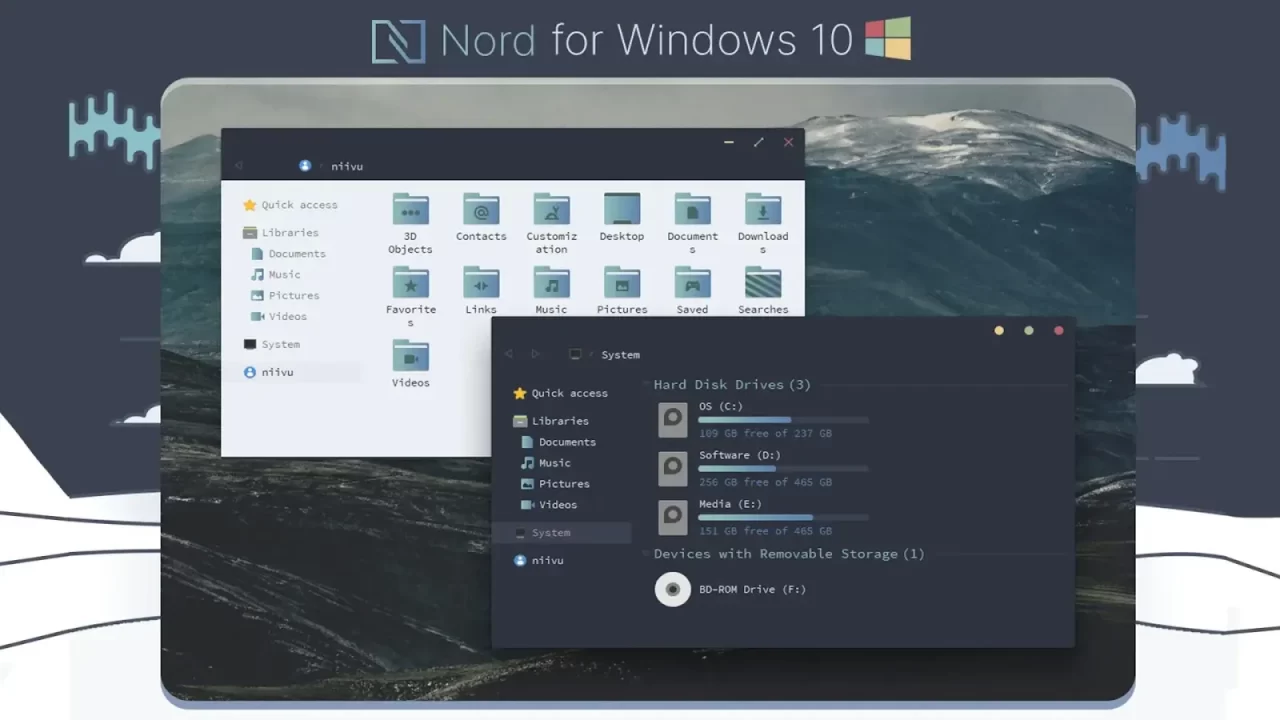The height and width of the screenshot is (720, 1280).
Task: Open the 3D Objects folder
Action: (410, 223)
